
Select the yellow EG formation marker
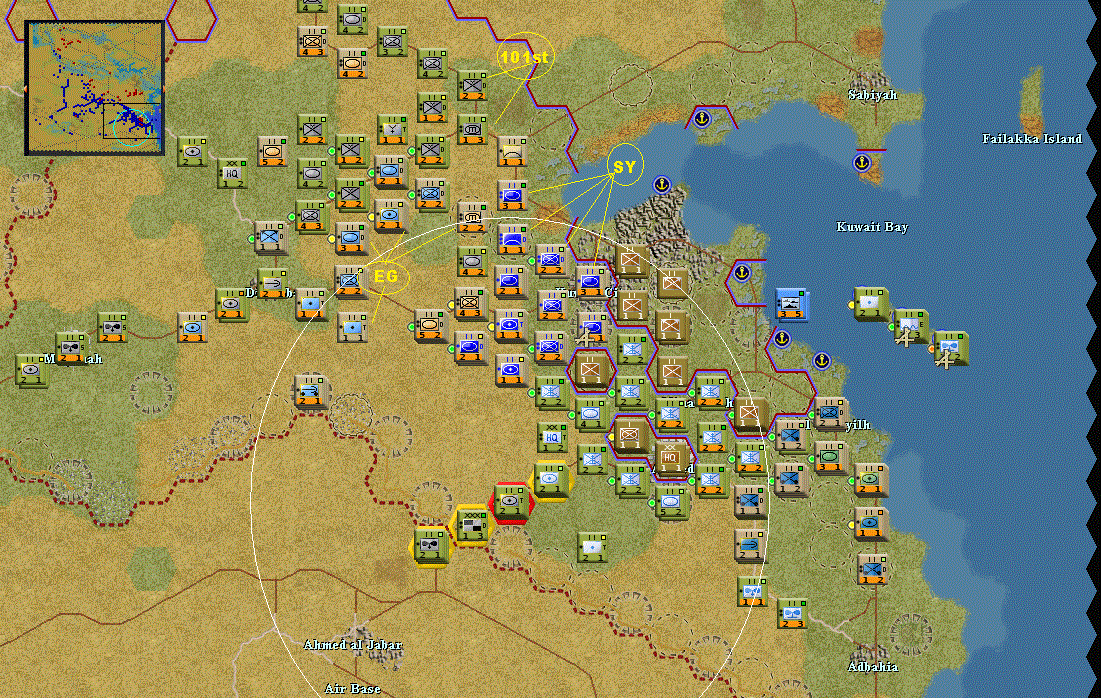click(x=386, y=276)
